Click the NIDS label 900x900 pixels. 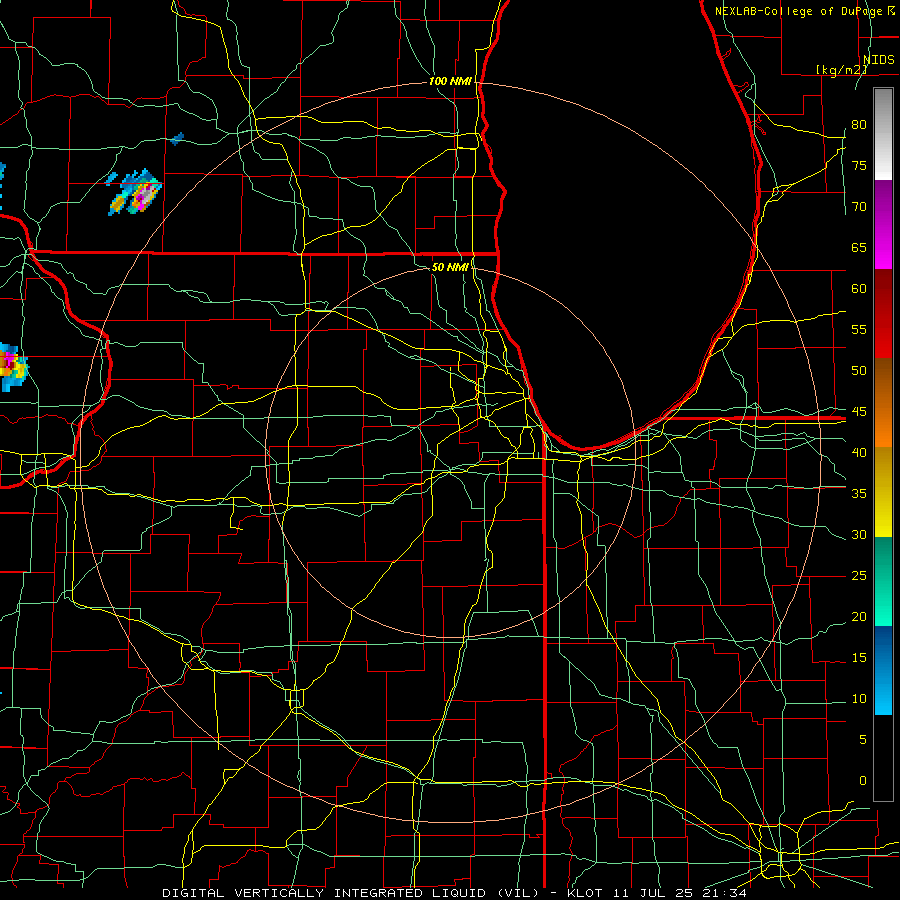[878, 59]
